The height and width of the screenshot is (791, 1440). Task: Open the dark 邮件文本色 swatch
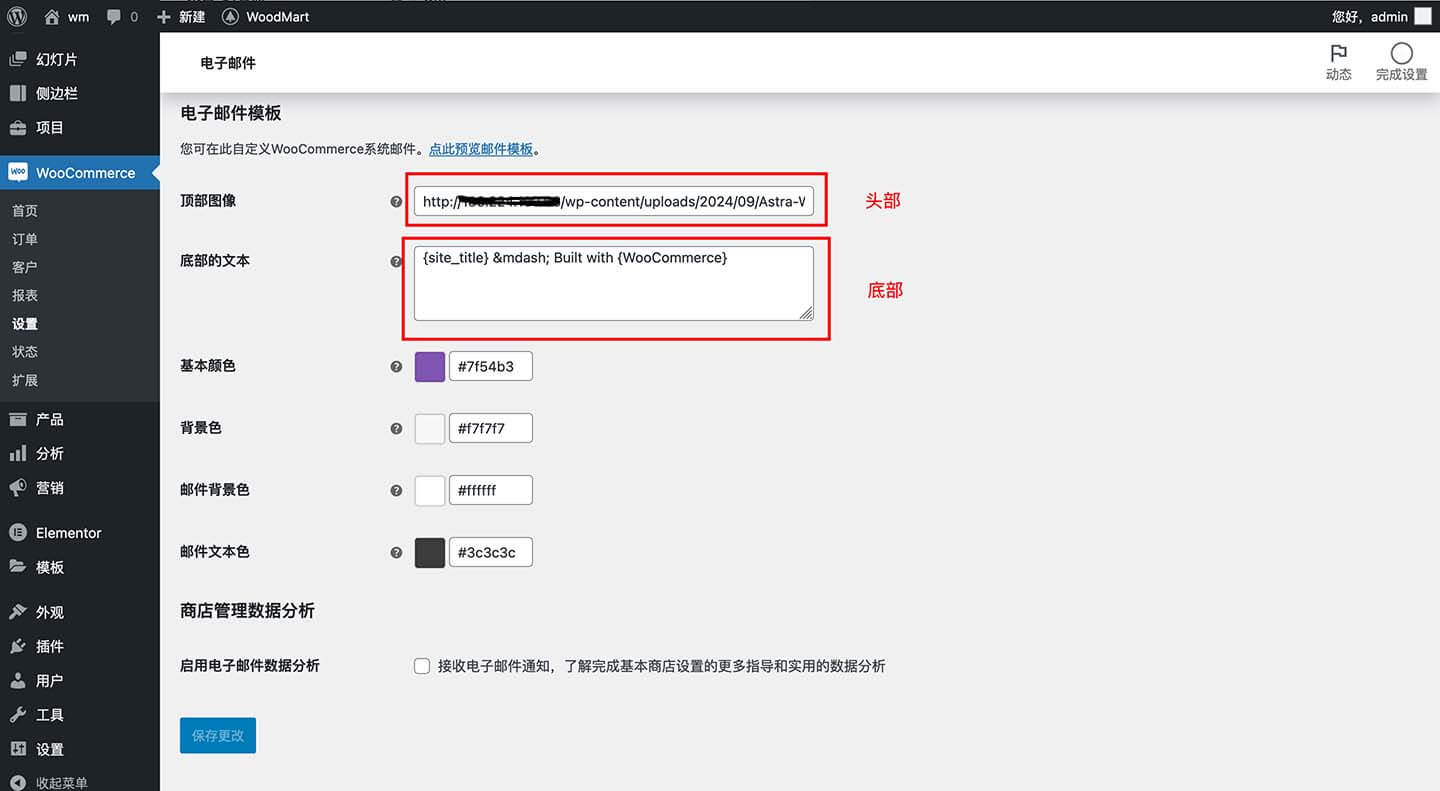pyautogui.click(x=430, y=553)
